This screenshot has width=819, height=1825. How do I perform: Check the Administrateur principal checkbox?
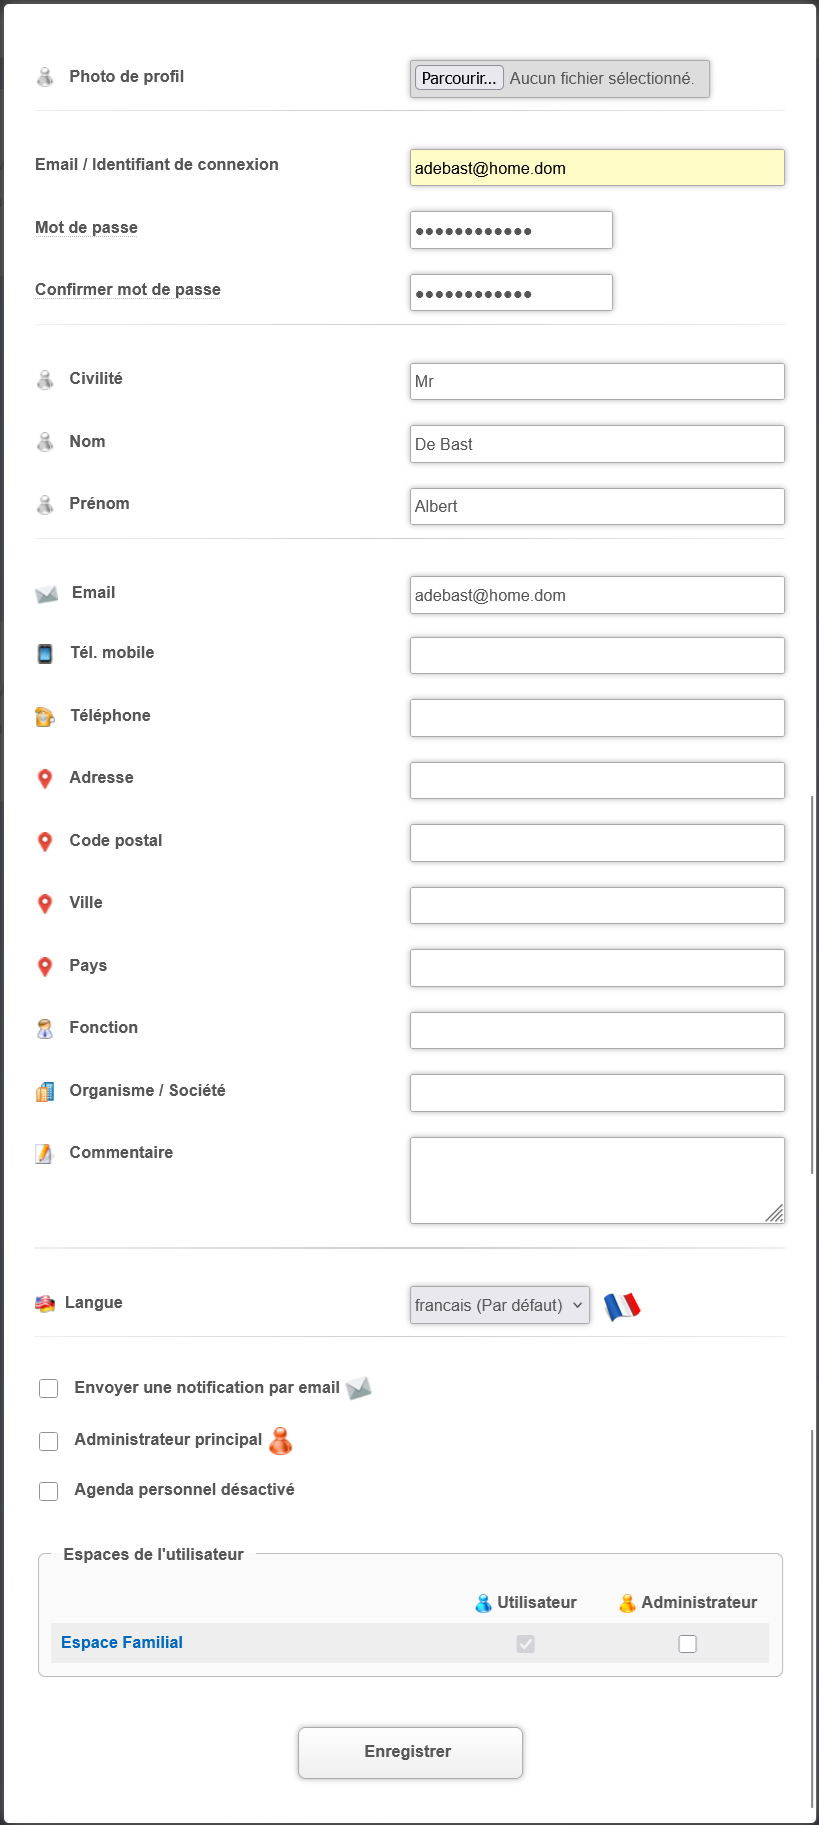[49, 1441]
